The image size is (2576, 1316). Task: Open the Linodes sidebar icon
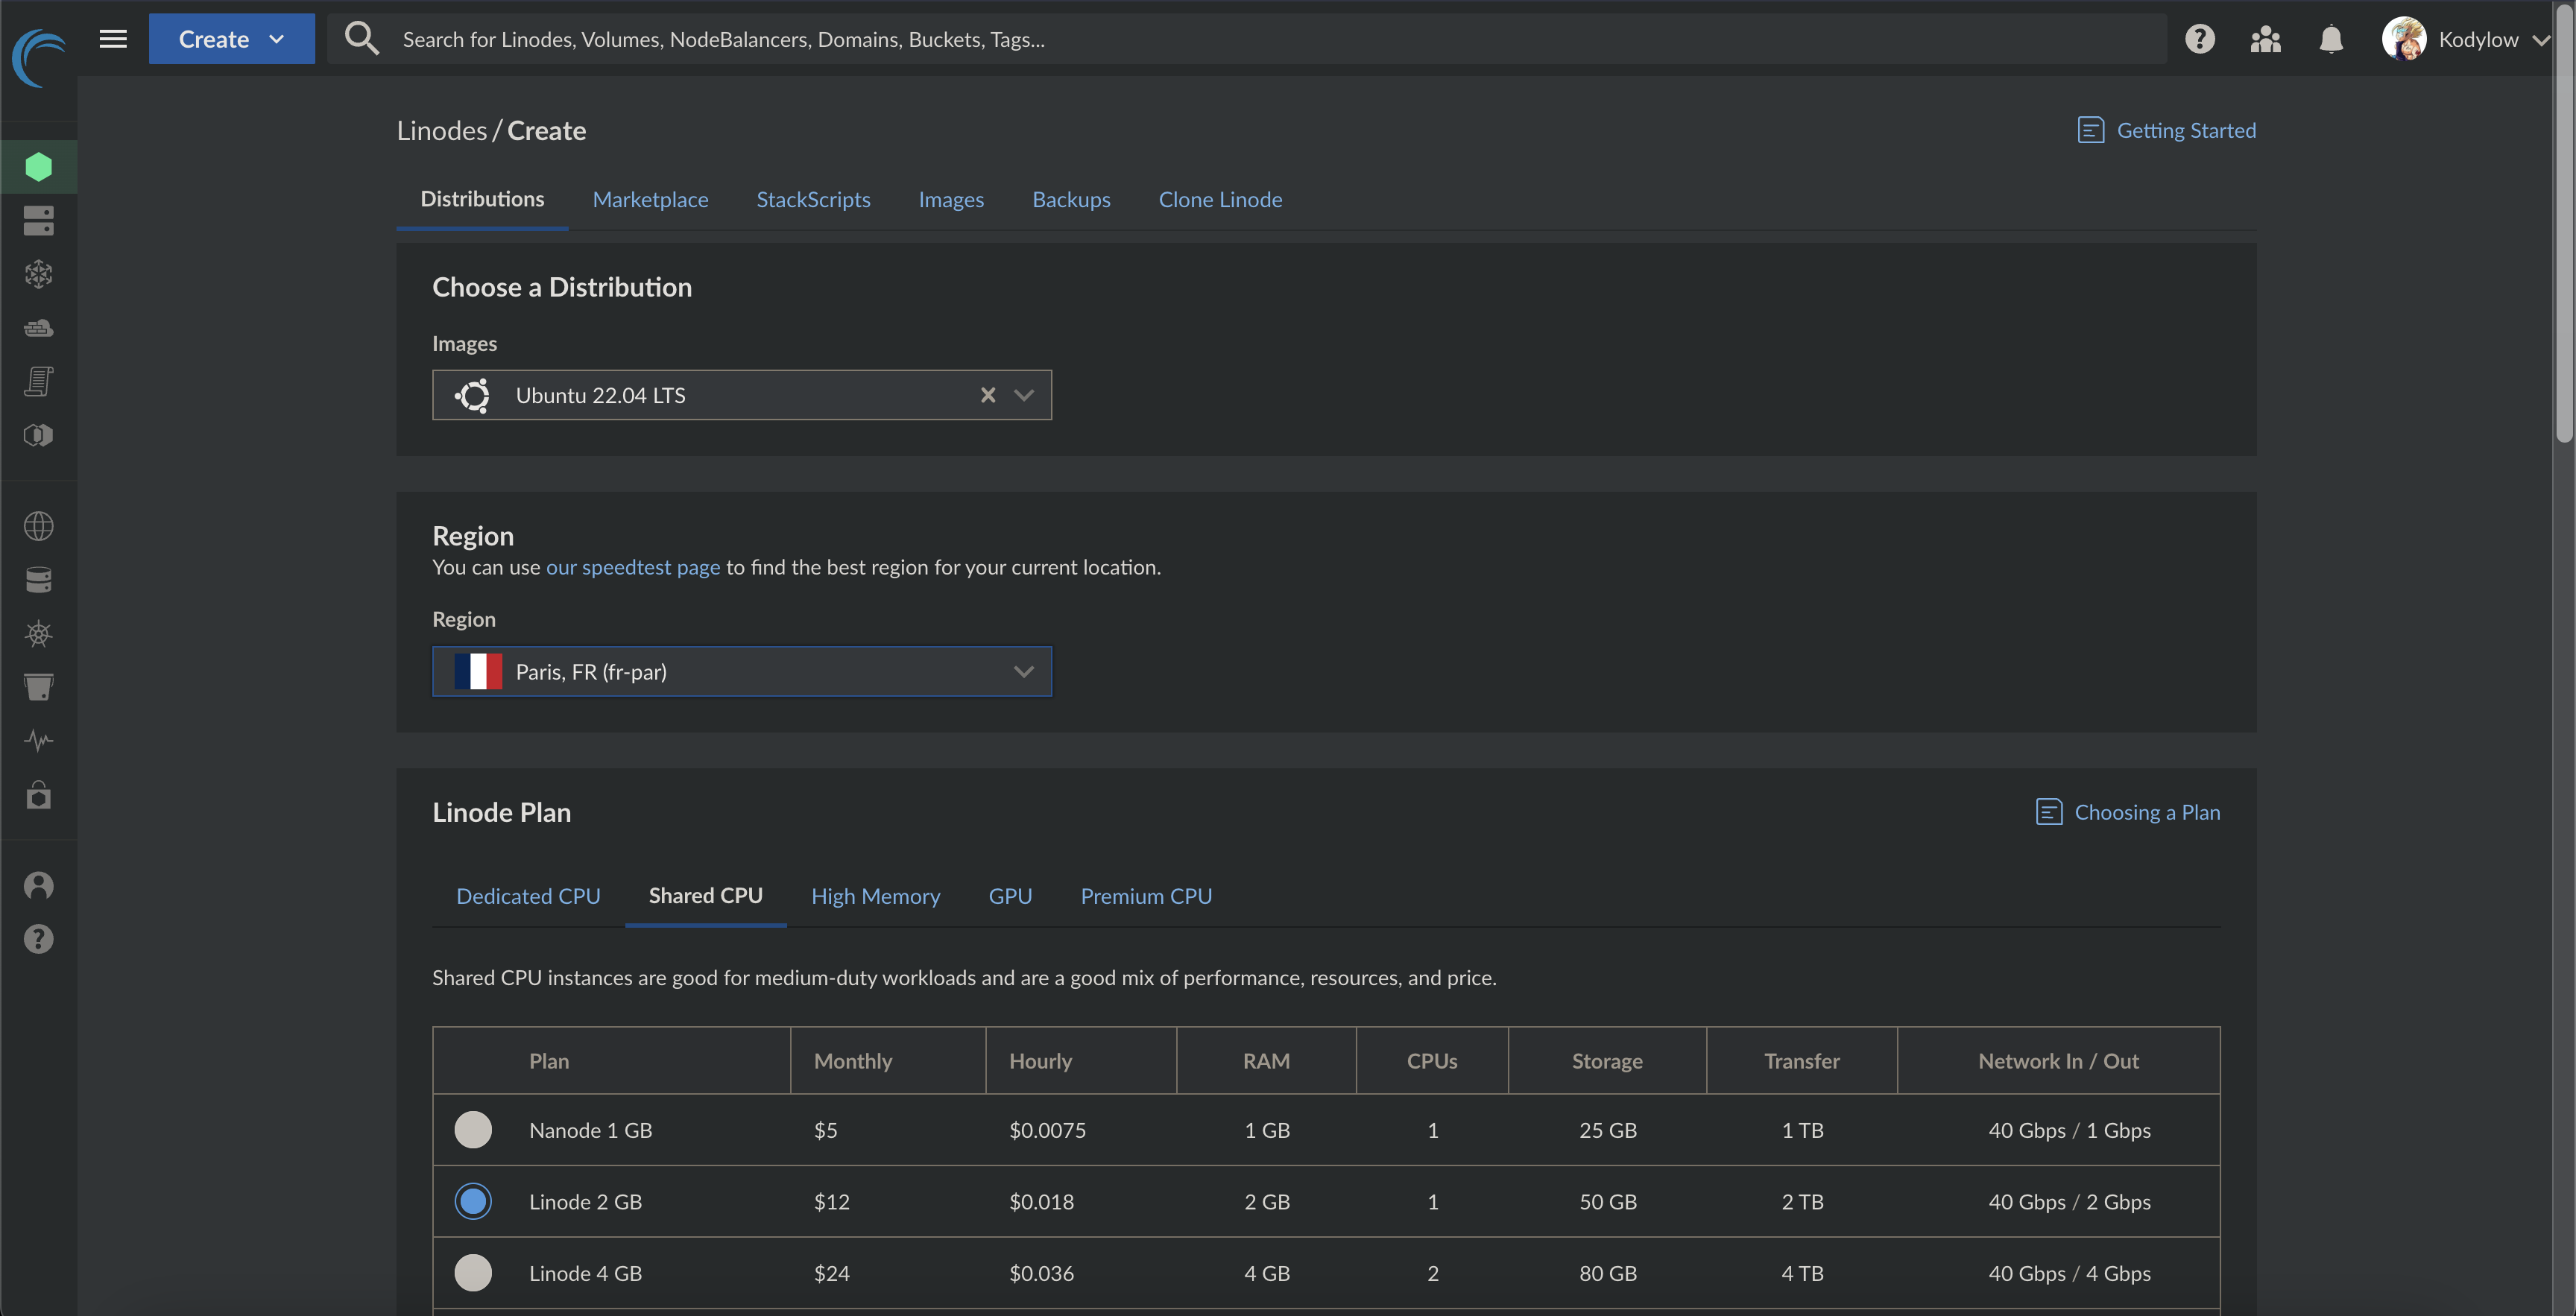pyautogui.click(x=38, y=167)
